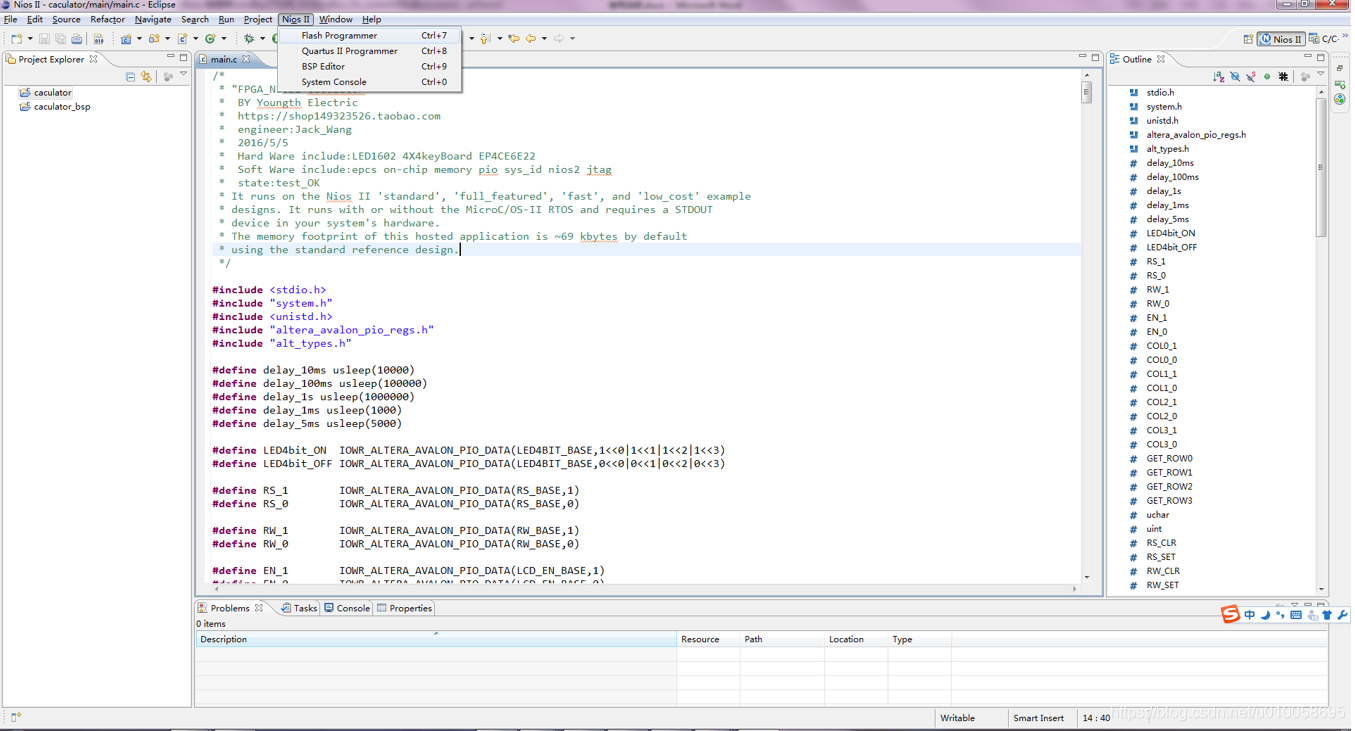Open dropdown next to Back arrow
The height and width of the screenshot is (731, 1355).
[544, 39]
